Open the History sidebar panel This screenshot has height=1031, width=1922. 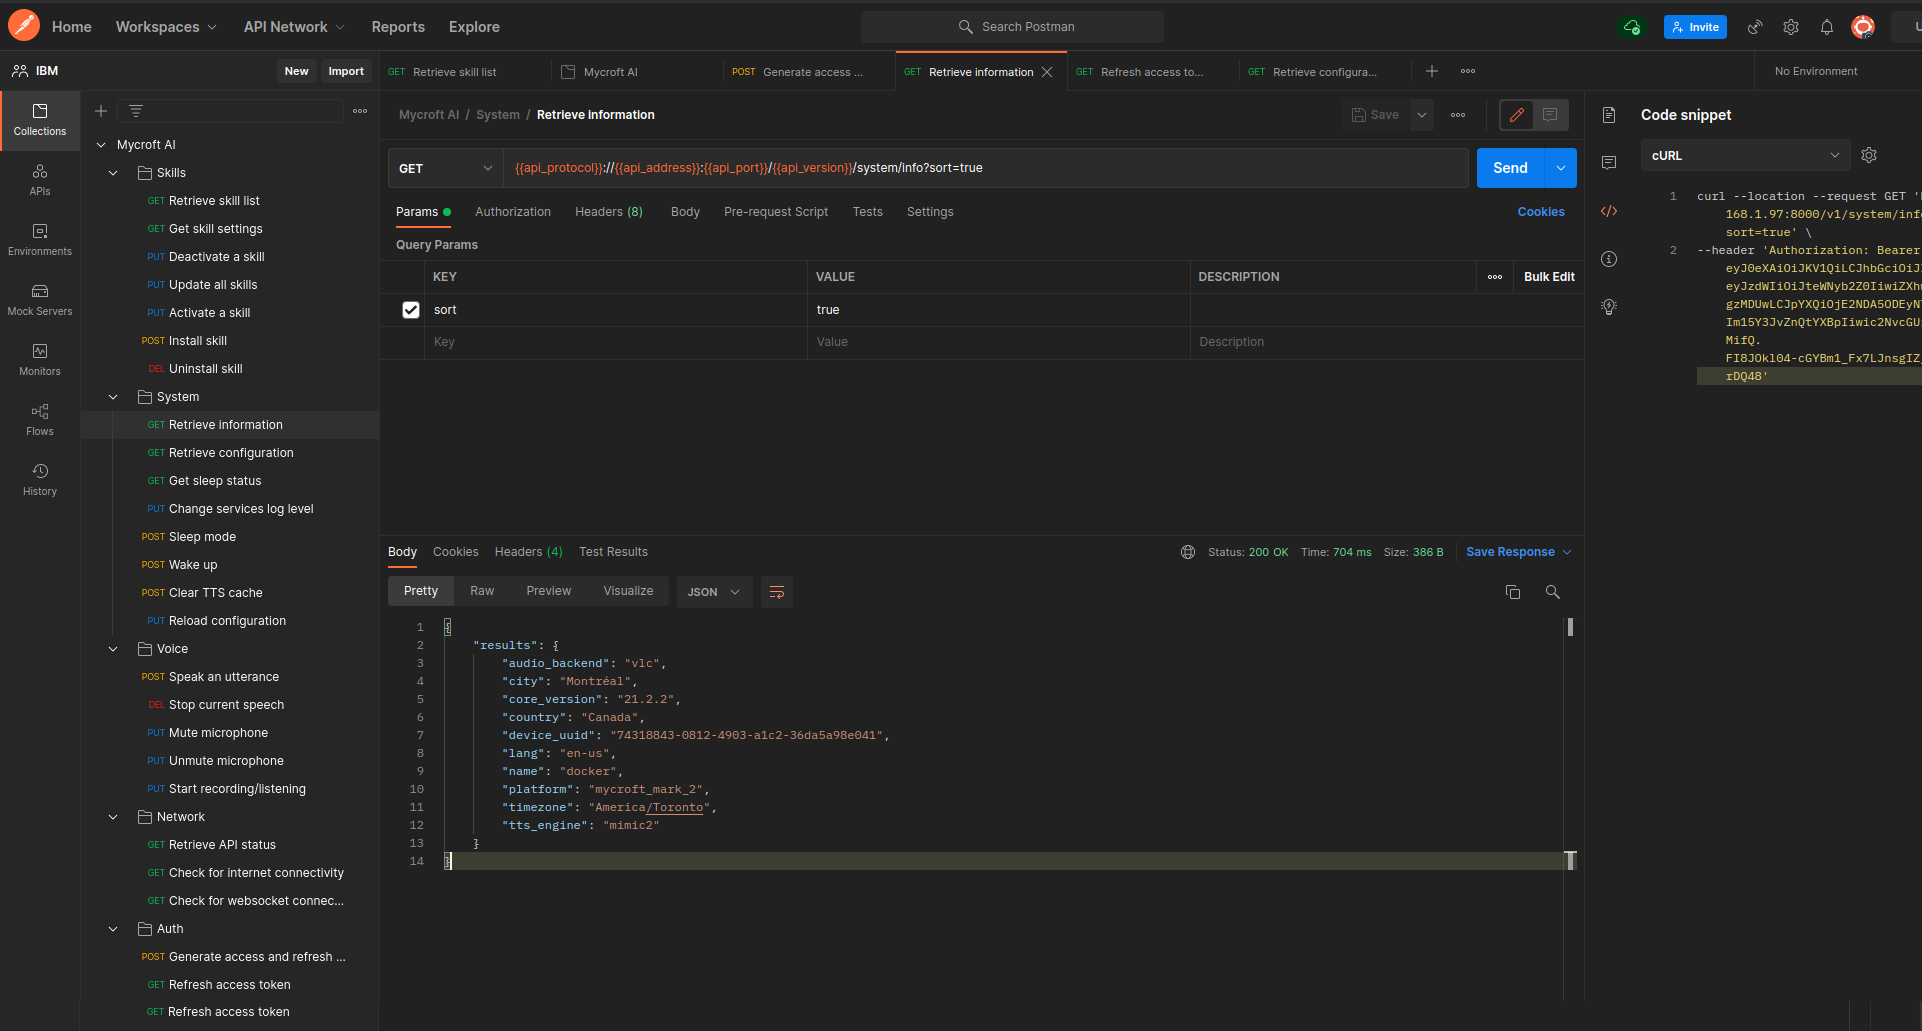coord(40,480)
